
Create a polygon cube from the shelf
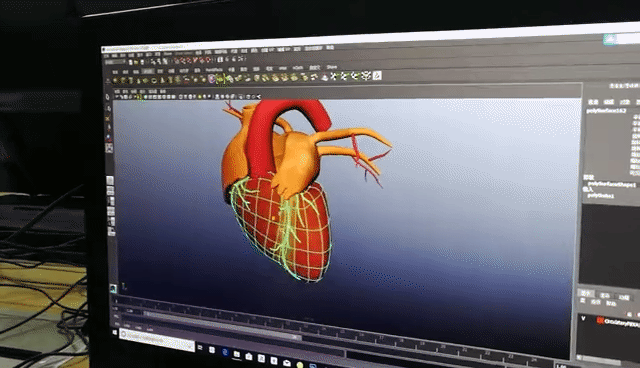(123, 80)
